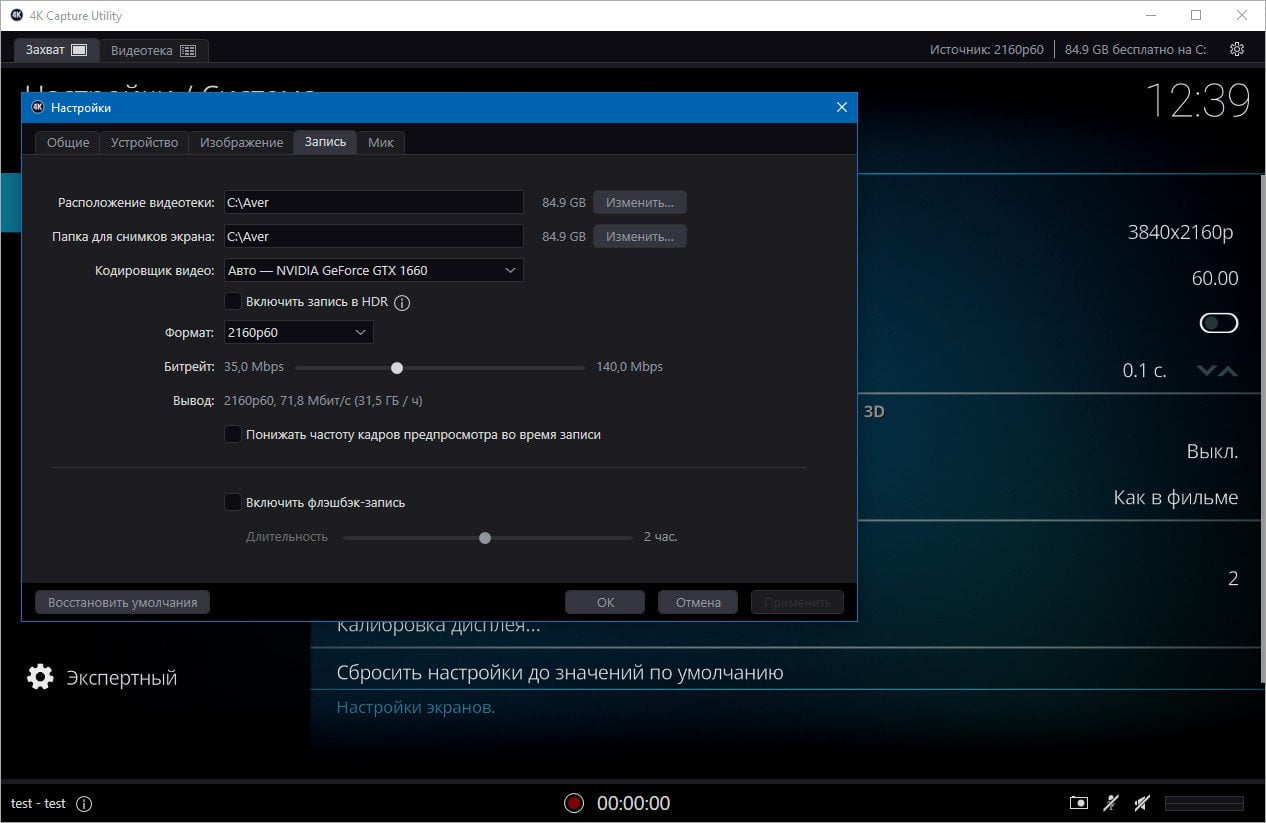Enable Включить флэшбэк-запись checkbox

[232, 503]
